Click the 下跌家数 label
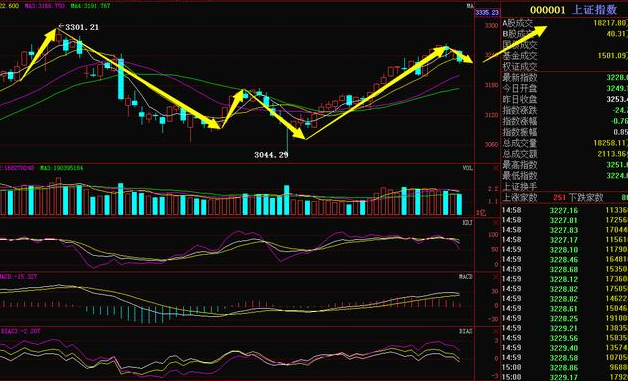Screen dimensions: 628x381 coord(586,197)
